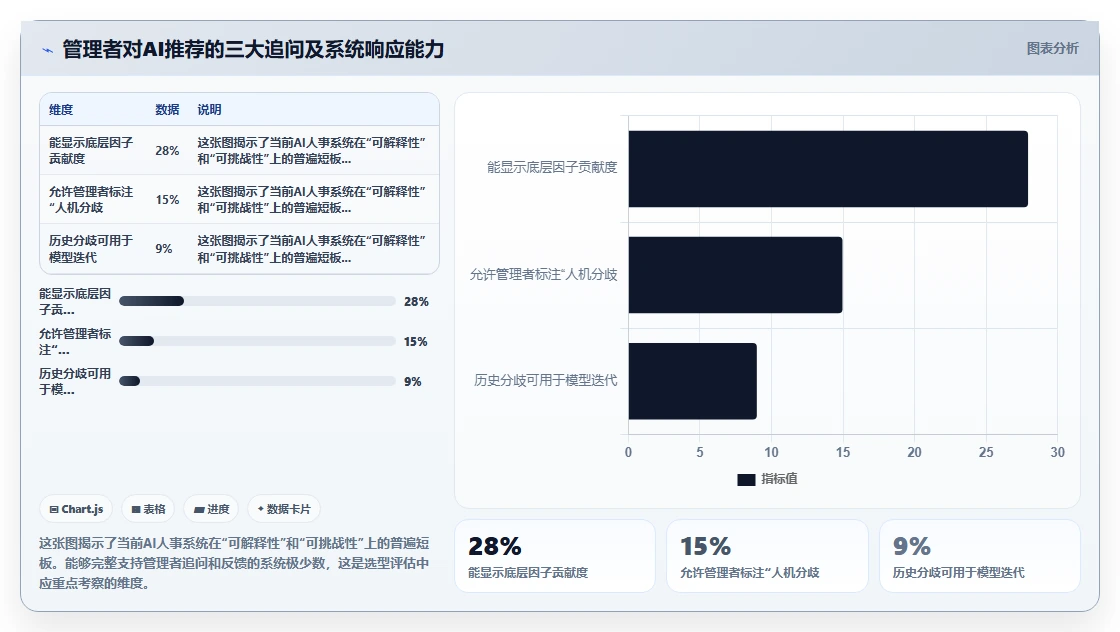Click table cell 能显示底层因子贡献度
The width and height of the screenshot is (1120, 632).
coord(91,151)
